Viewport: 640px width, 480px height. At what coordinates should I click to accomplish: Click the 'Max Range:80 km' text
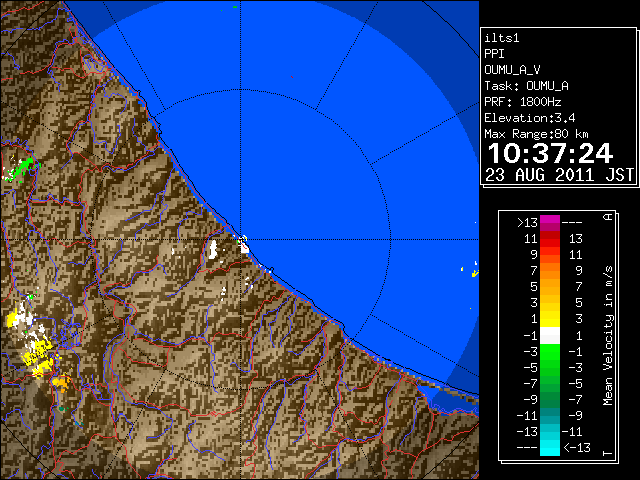(x=536, y=134)
